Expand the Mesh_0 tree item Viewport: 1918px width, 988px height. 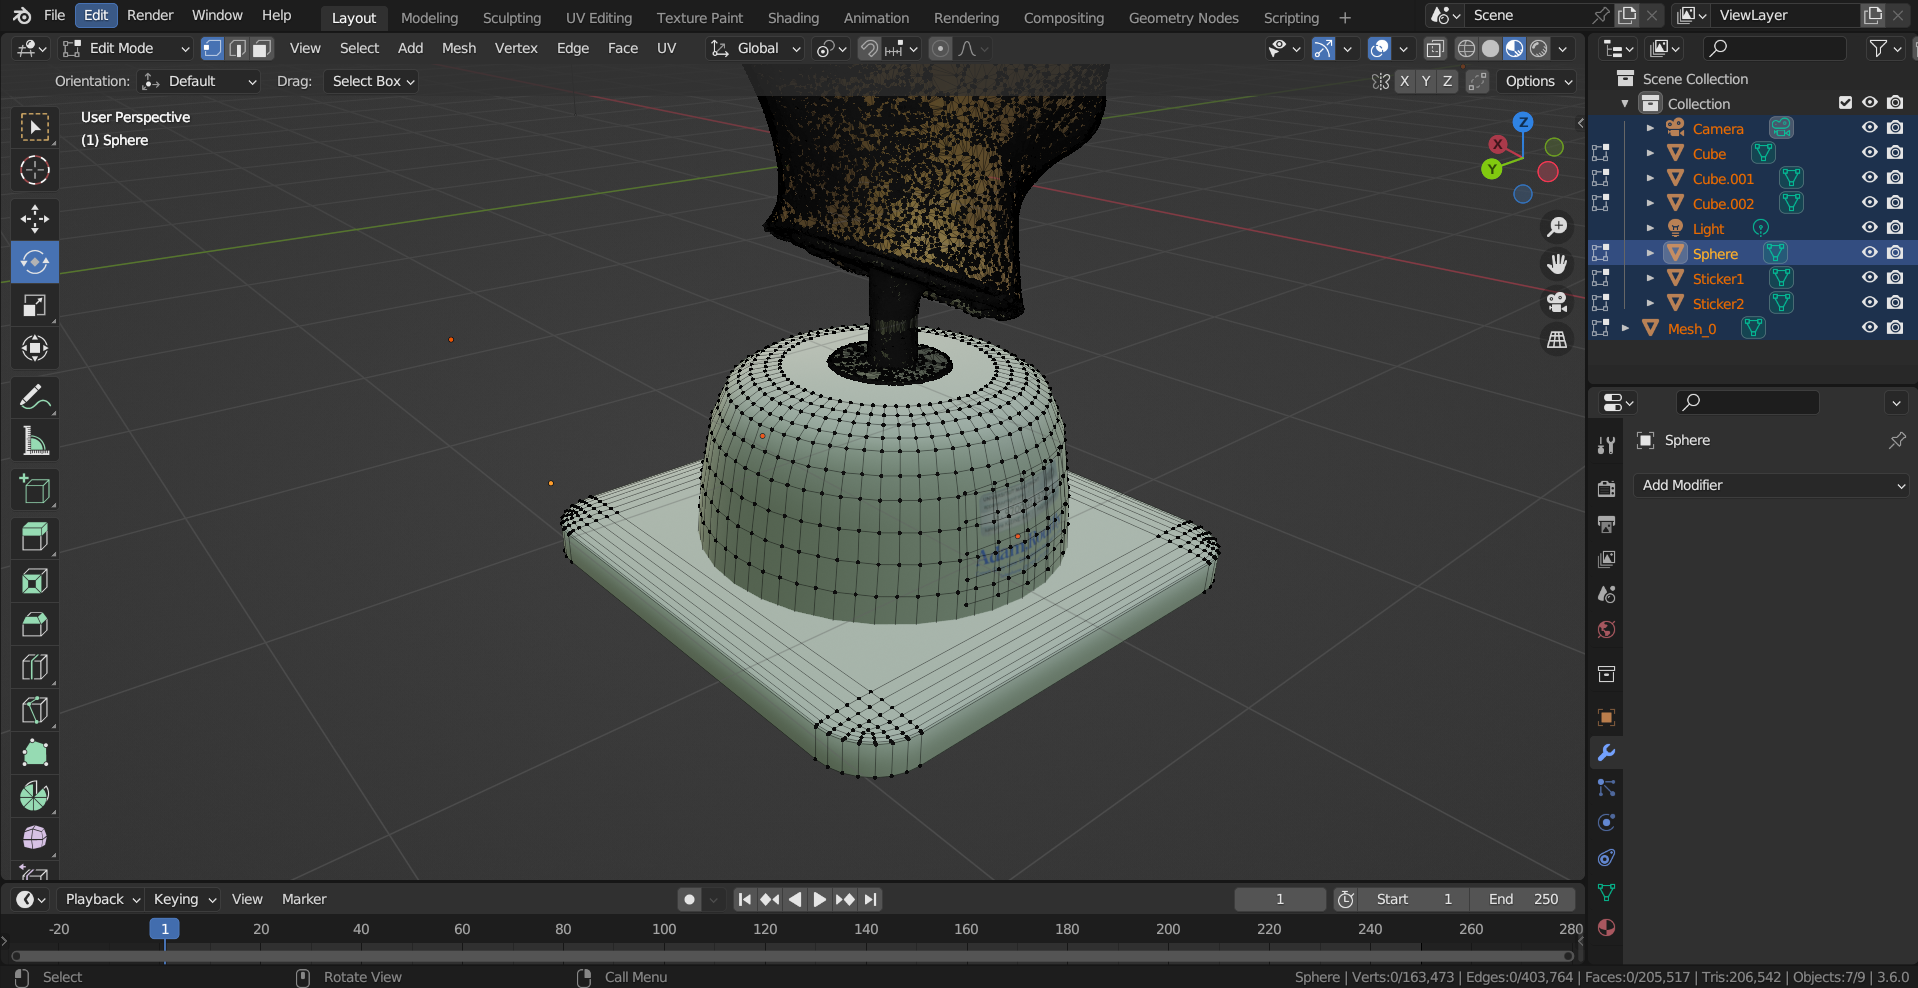1625,328
